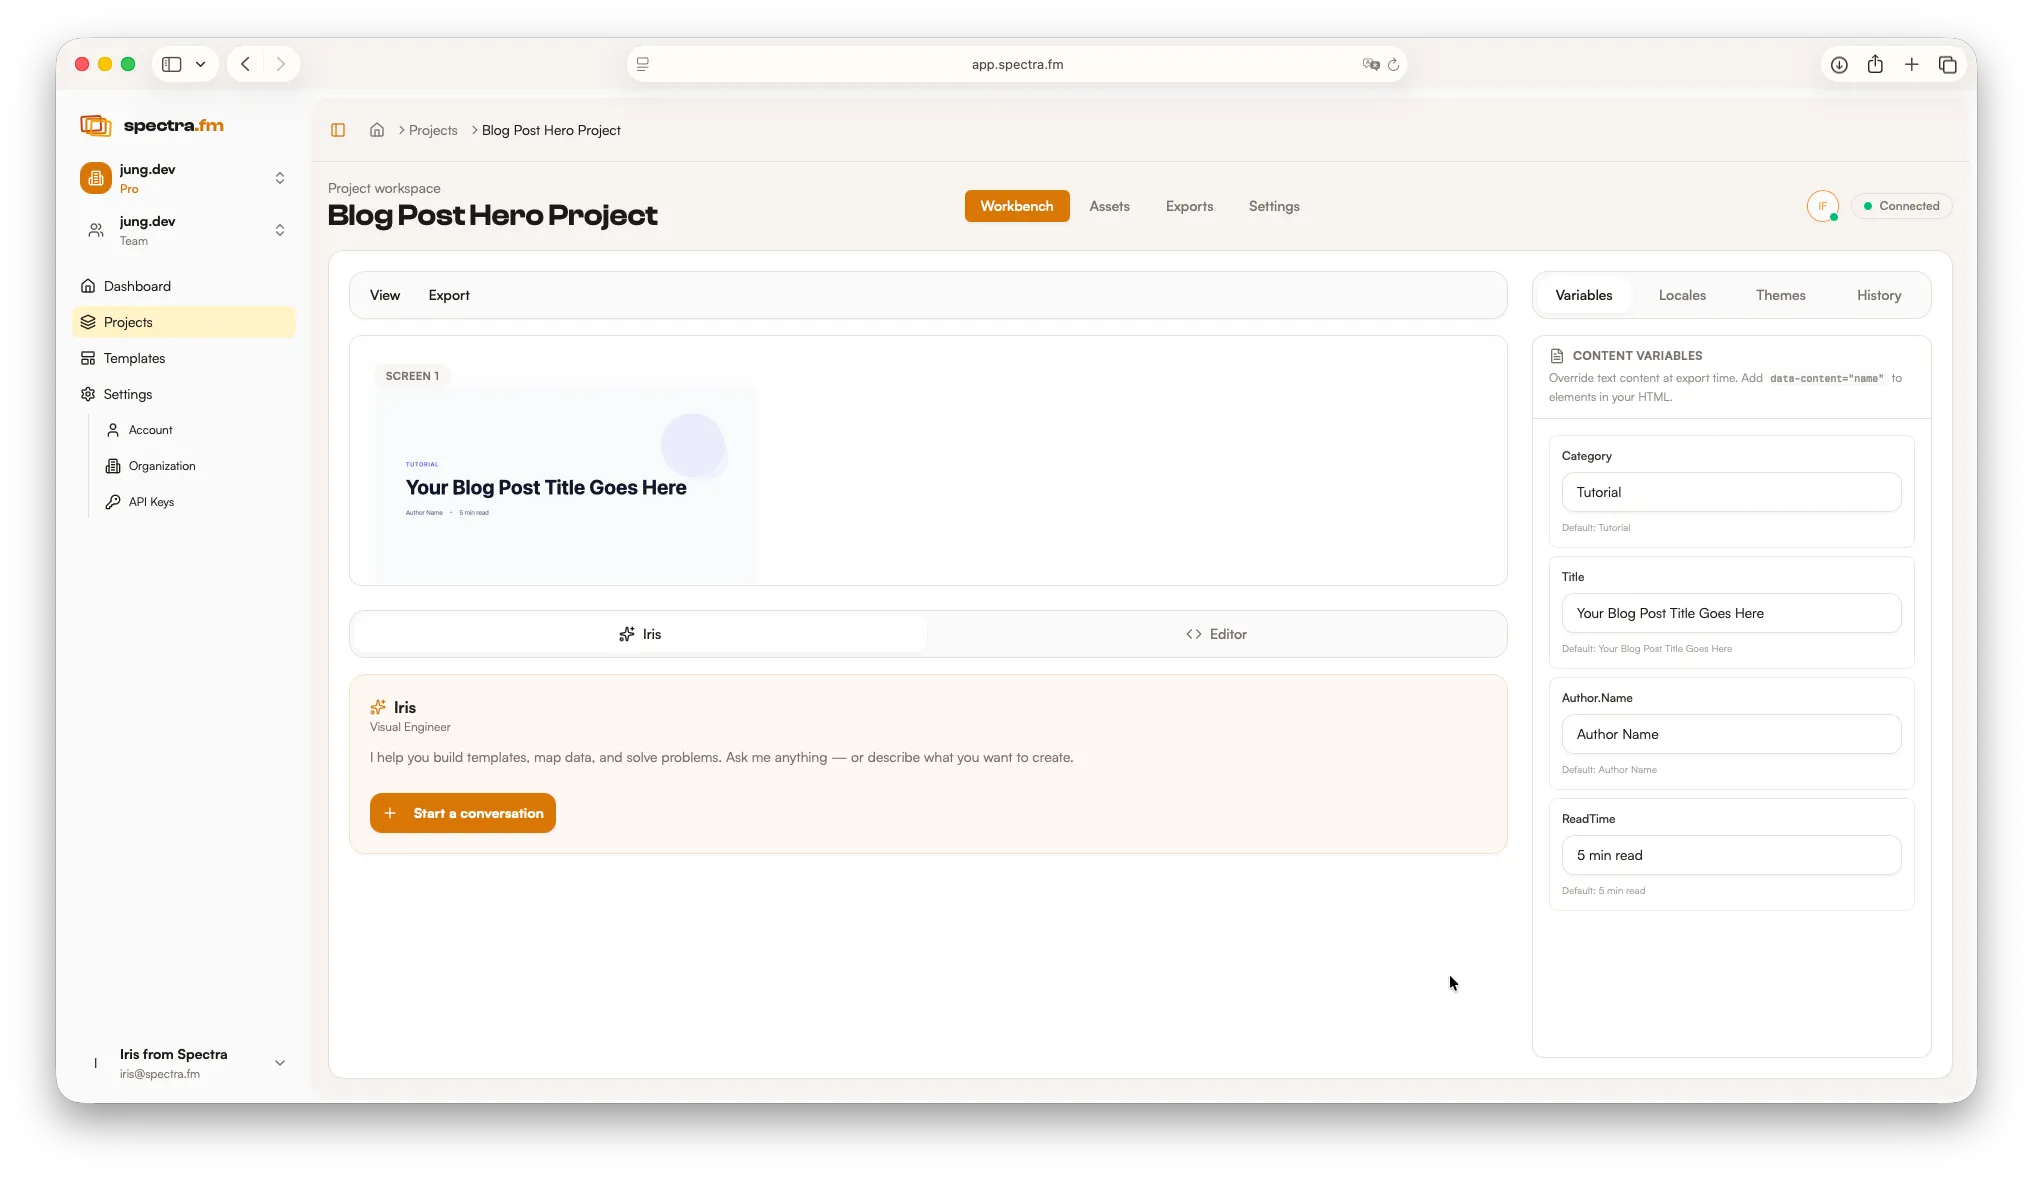The width and height of the screenshot is (2033, 1177).
Task: Open the API Keys settings
Action: tap(150, 502)
